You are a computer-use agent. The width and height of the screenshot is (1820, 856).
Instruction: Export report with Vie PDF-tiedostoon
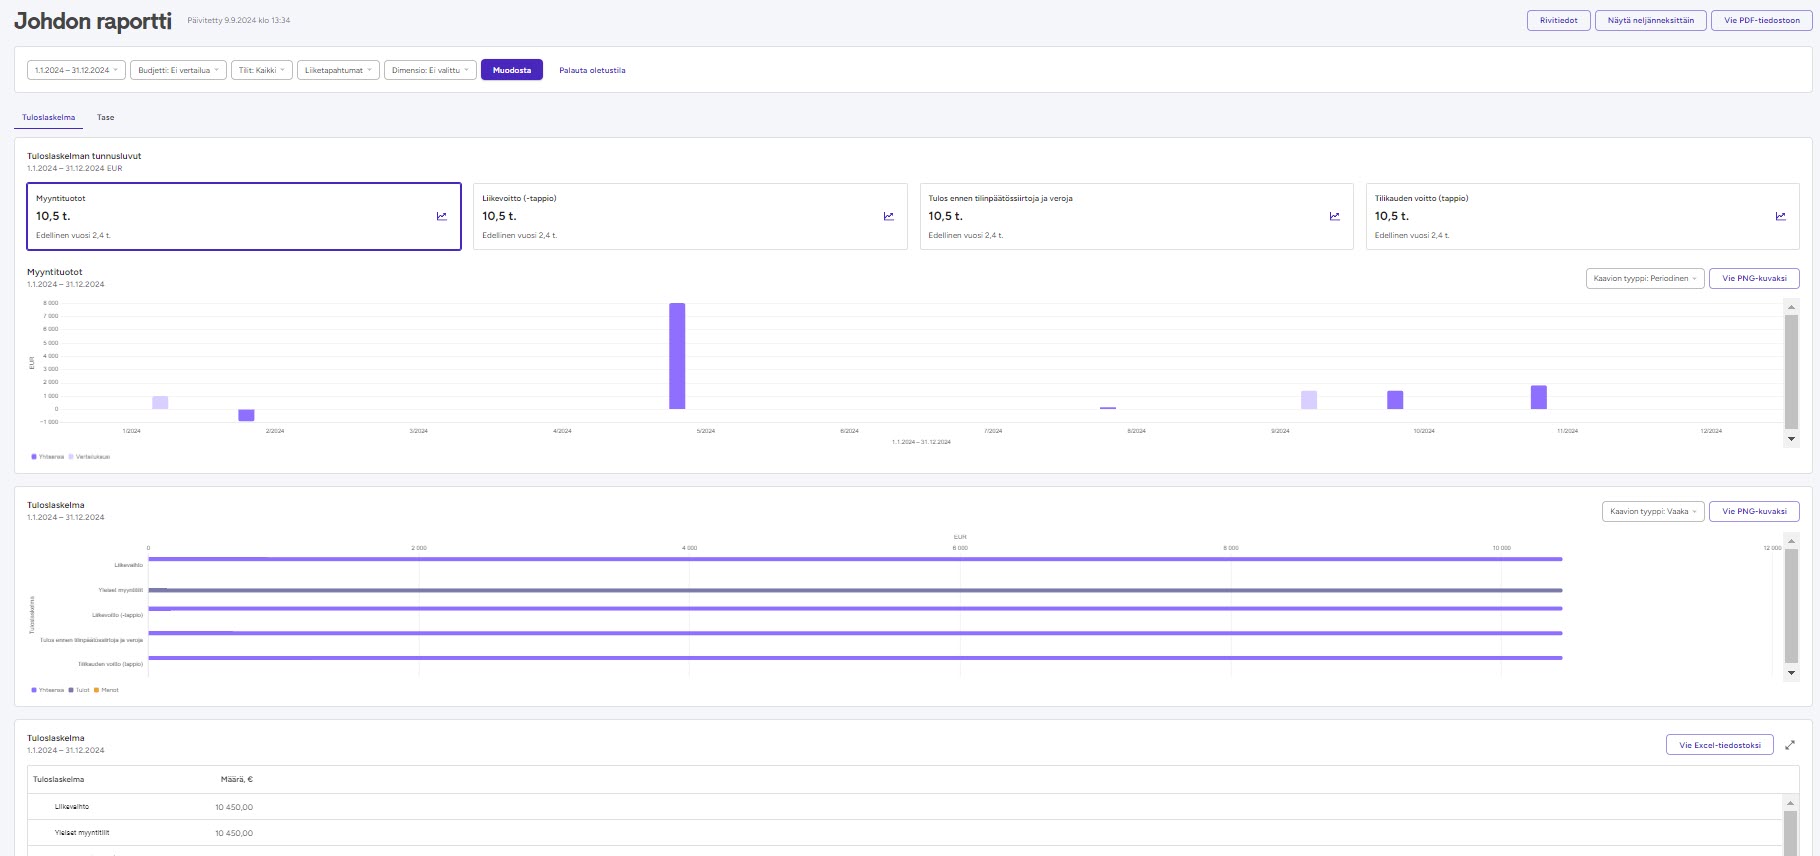1762,20
